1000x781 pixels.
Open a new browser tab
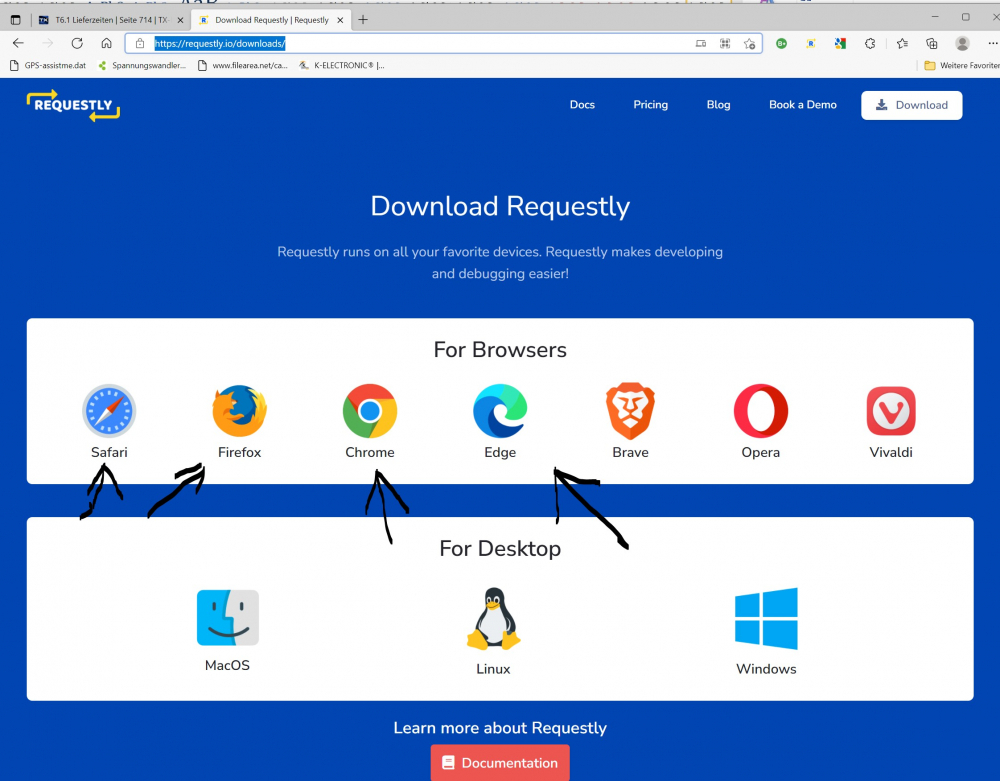[x=363, y=20]
